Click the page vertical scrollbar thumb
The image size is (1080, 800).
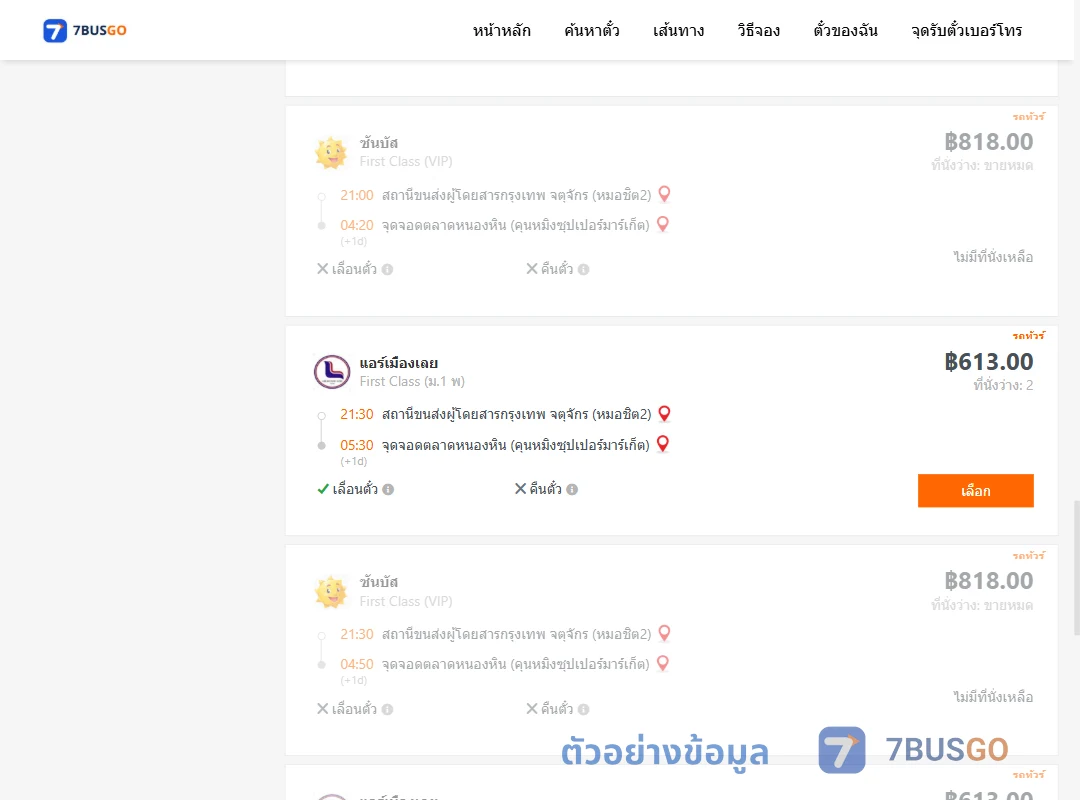[1076, 568]
